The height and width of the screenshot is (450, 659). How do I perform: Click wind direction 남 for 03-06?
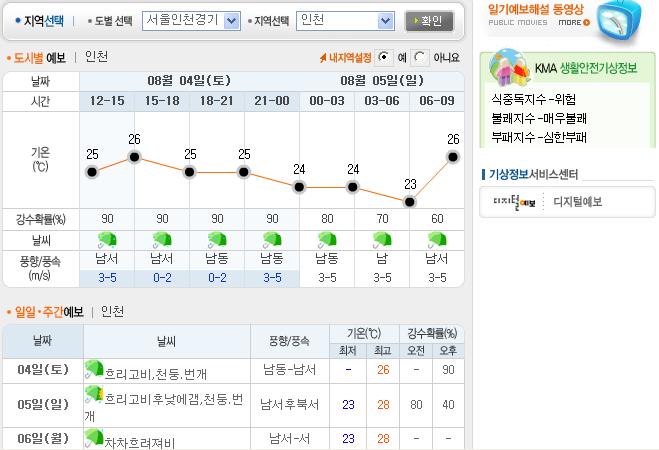[x=382, y=258]
